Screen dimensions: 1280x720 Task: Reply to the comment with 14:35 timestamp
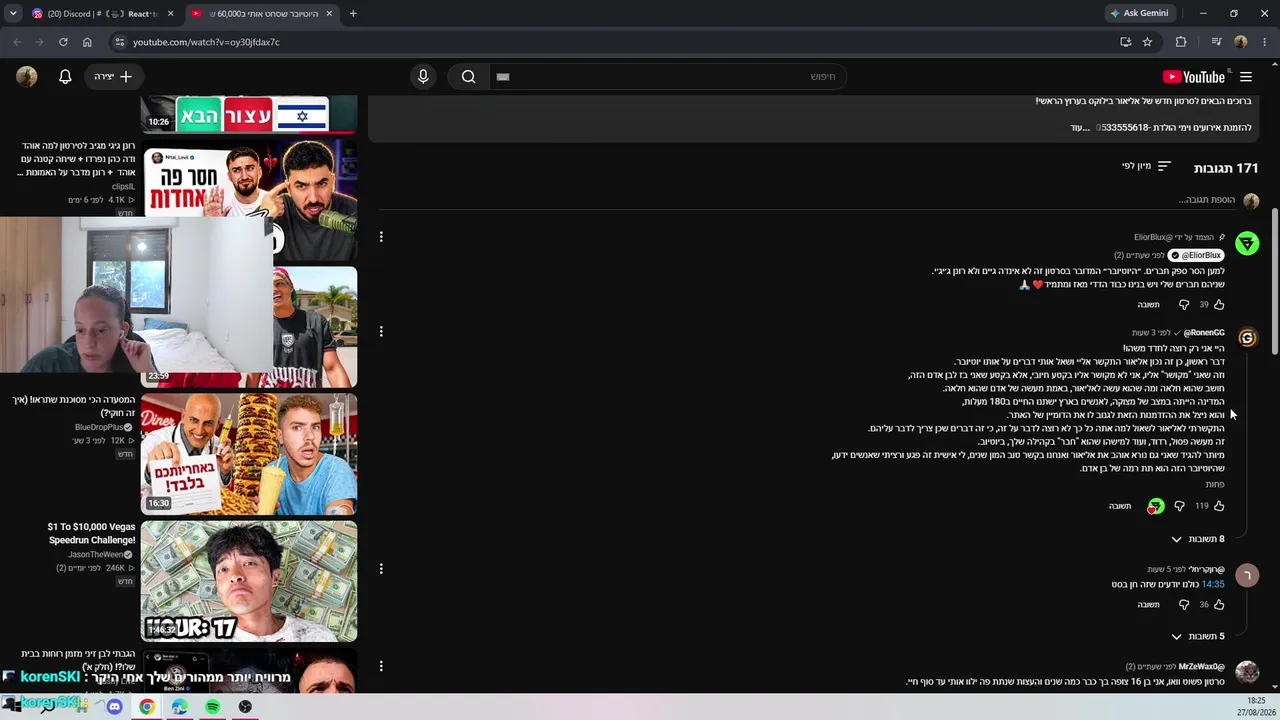click(1148, 604)
